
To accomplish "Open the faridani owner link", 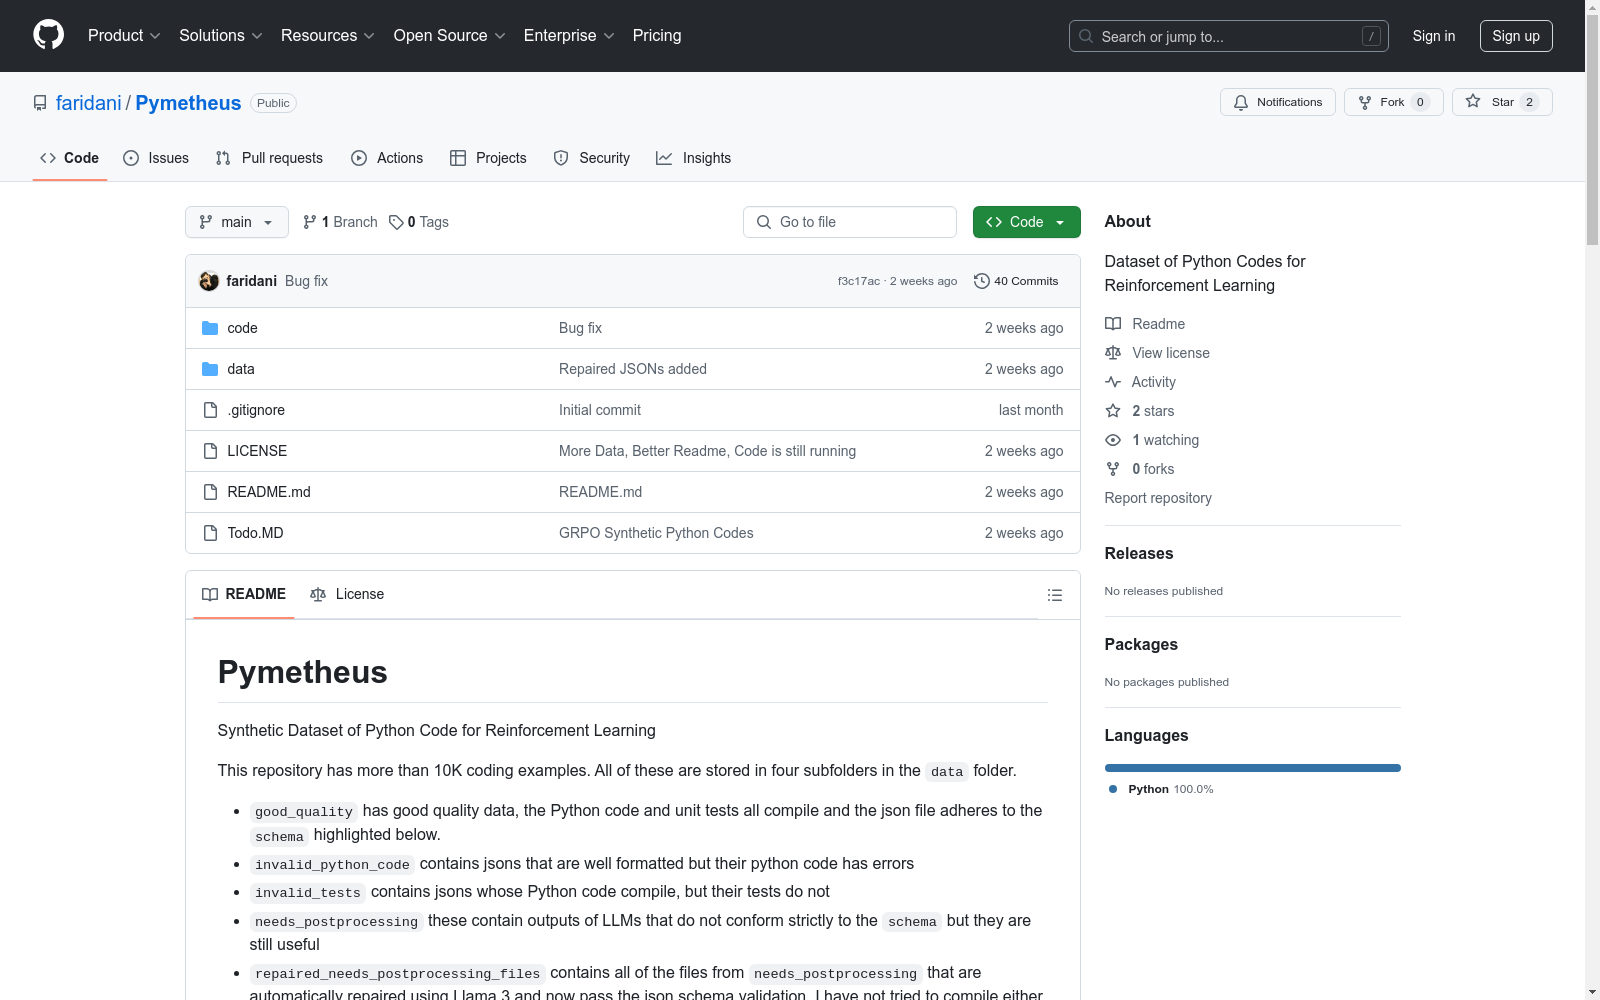I will [x=88, y=103].
